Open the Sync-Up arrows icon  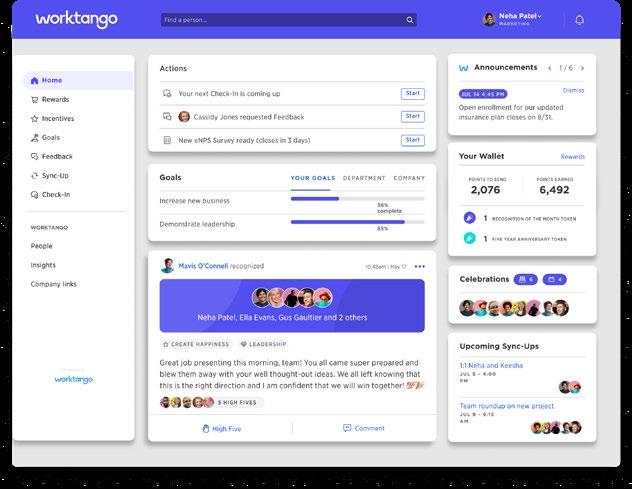[x=35, y=175]
